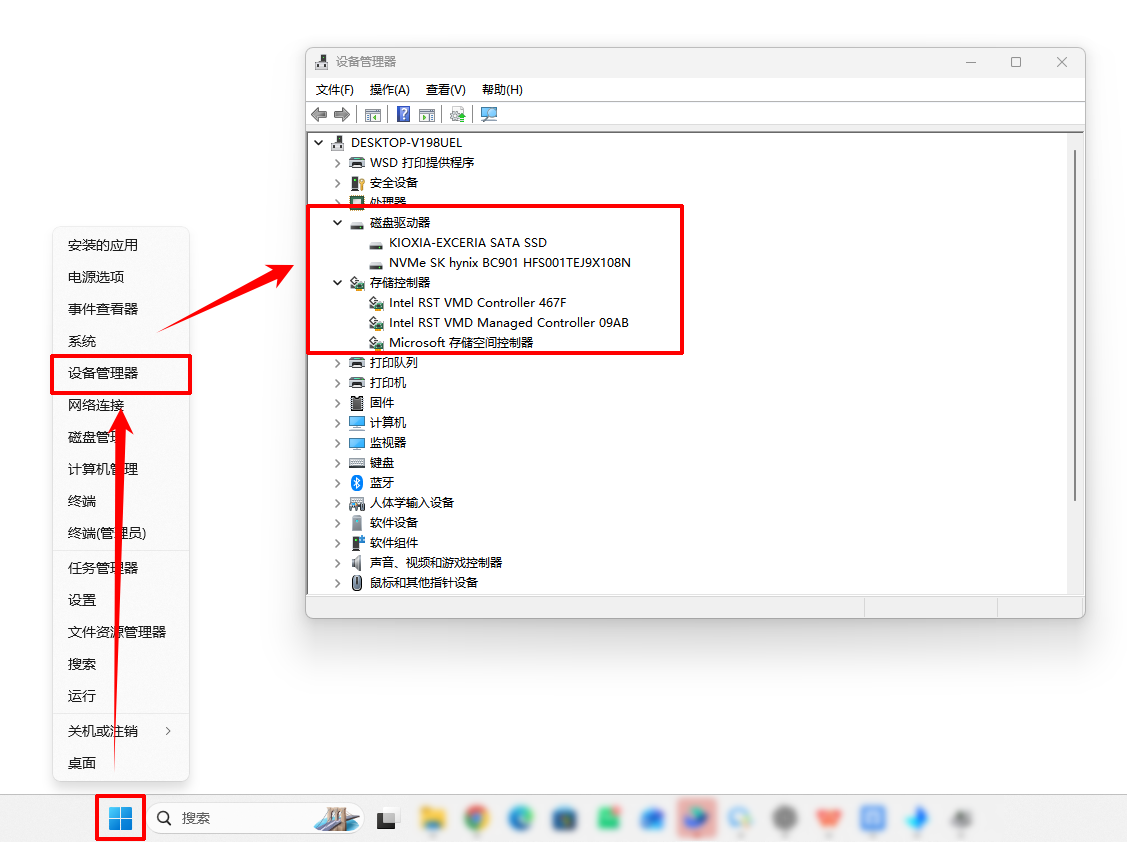Screen dimensions: 1127x842
Task: Expand the 软件组件 node
Action: 337,543
